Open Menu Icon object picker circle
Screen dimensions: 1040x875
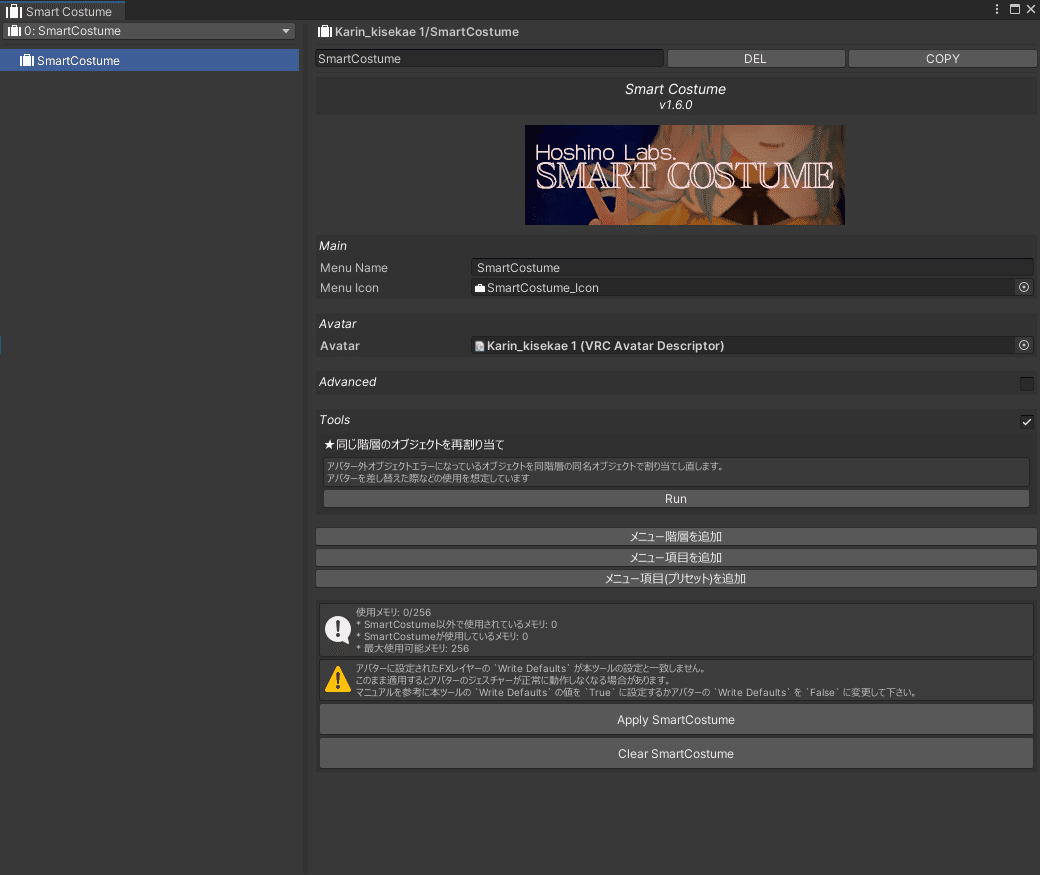click(1023, 287)
